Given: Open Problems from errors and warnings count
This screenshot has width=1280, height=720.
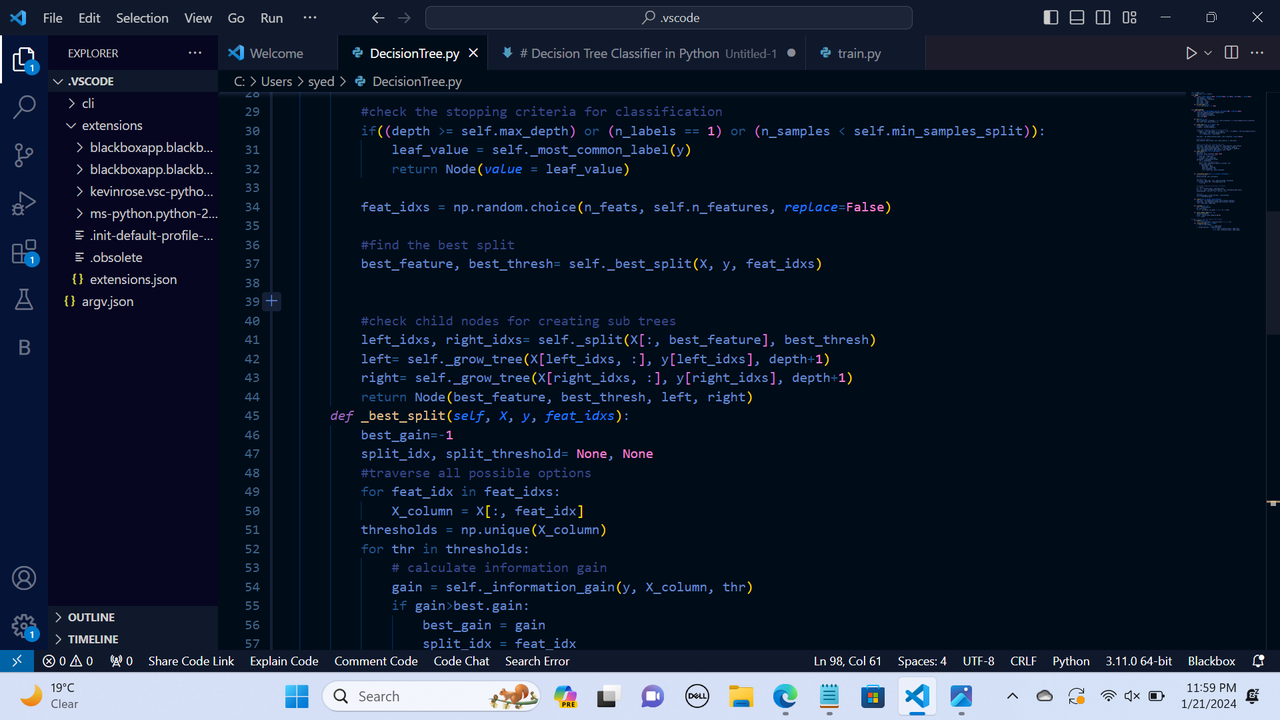Looking at the screenshot, I should (68, 661).
